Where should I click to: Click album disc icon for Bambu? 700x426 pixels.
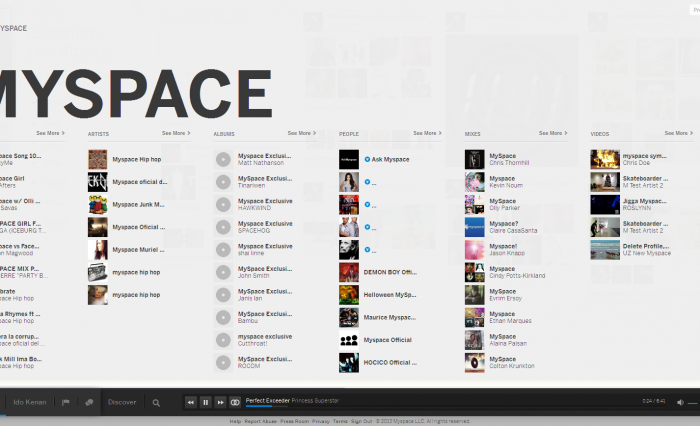[223, 317]
